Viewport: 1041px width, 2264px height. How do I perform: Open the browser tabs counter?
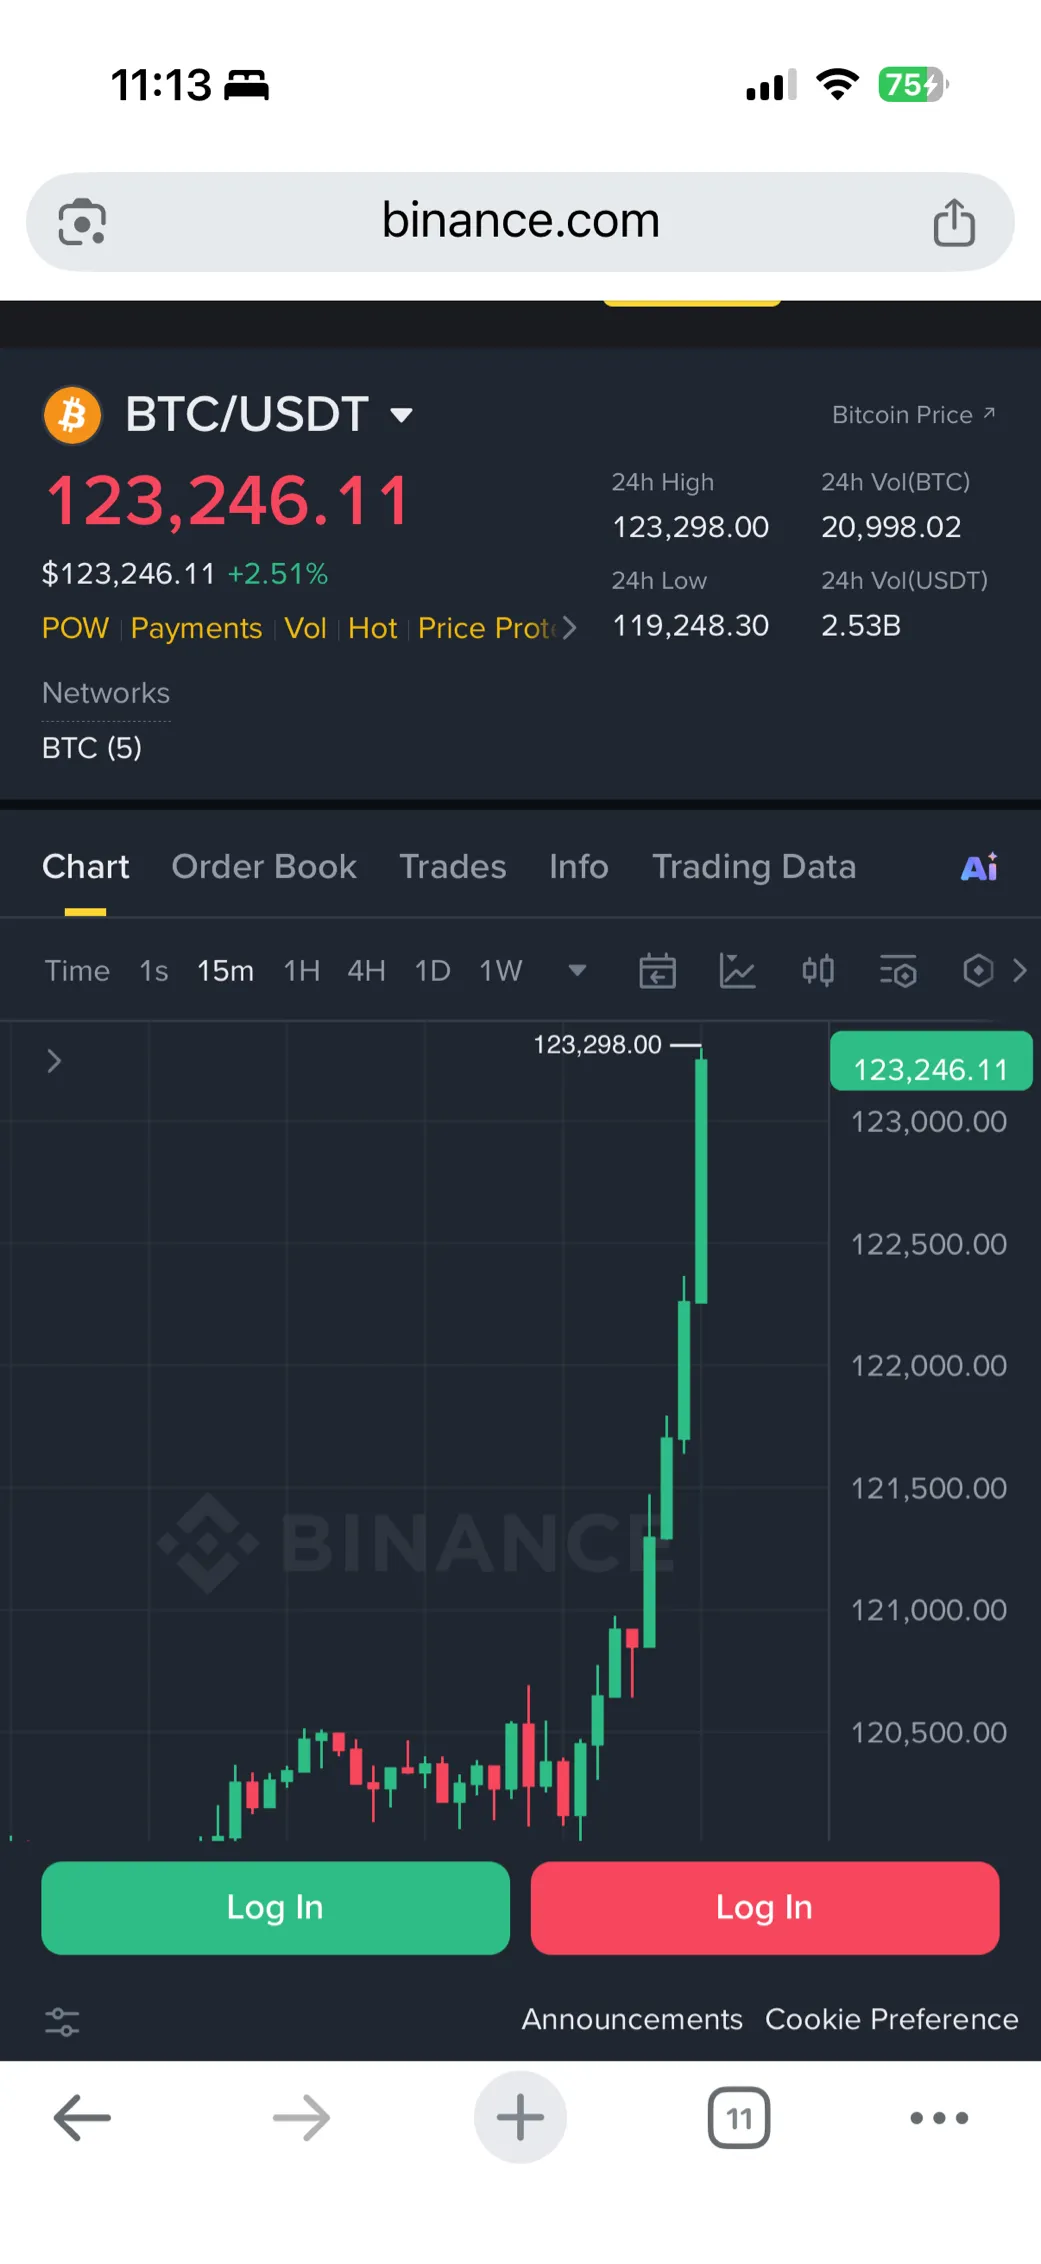tap(738, 2117)
